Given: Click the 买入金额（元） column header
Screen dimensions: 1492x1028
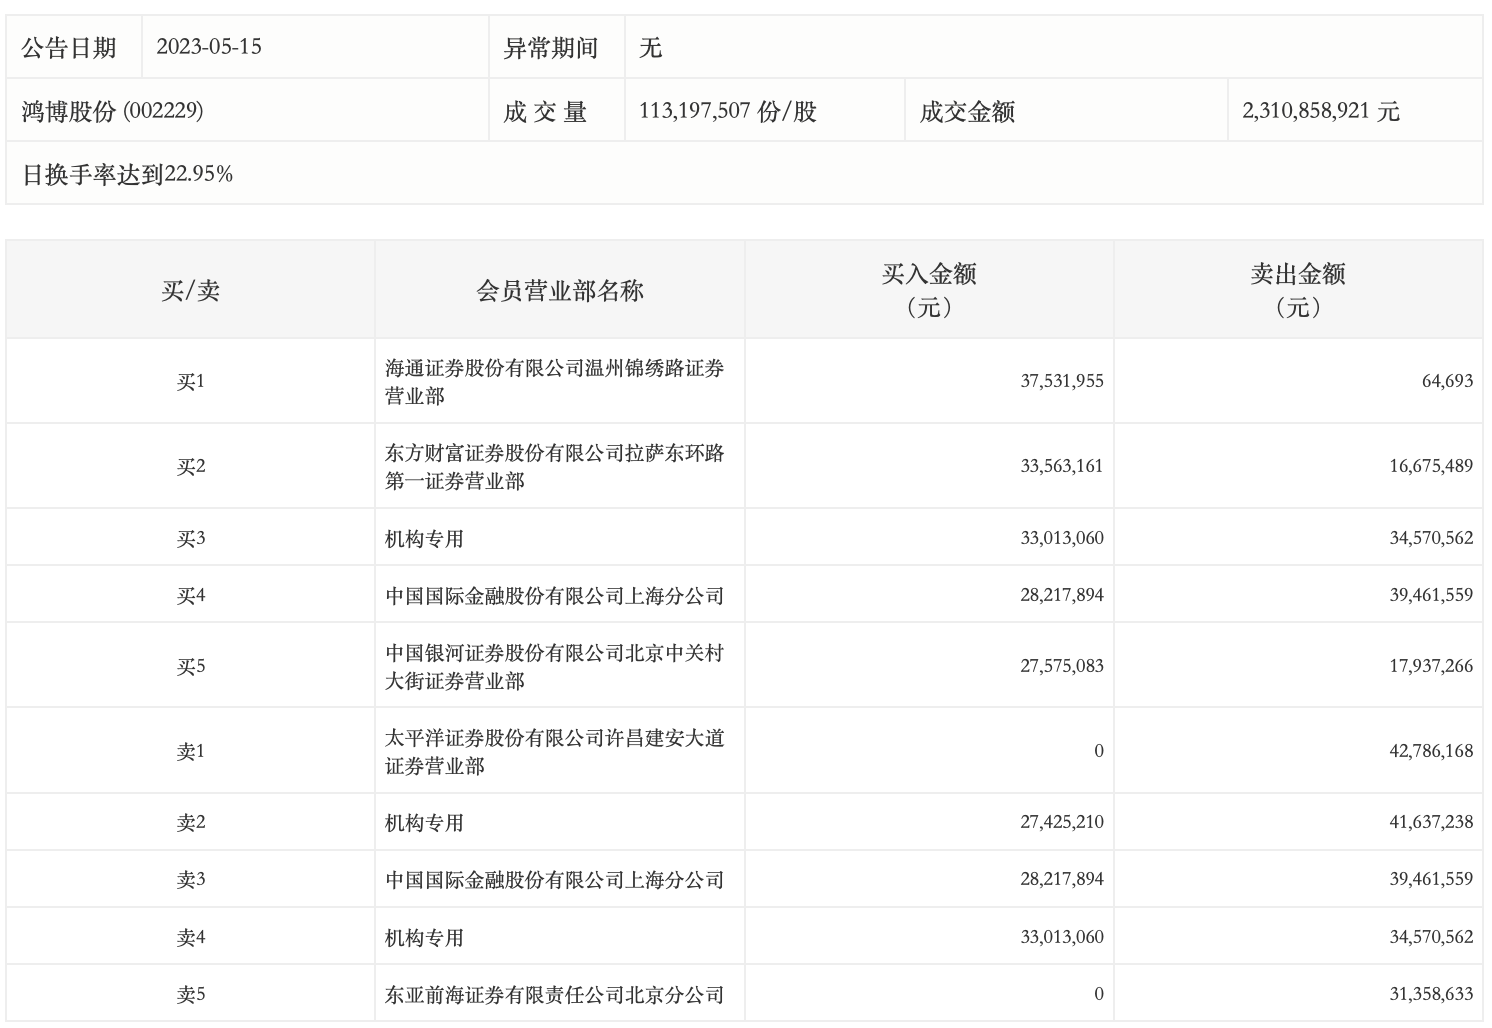Looking at the screenshot, I should coord(928,289).
